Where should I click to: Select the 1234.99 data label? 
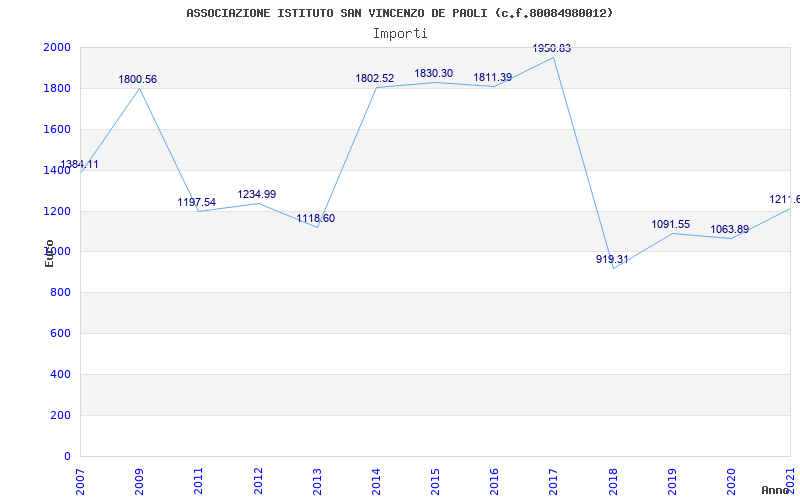(x=257, y=194)
